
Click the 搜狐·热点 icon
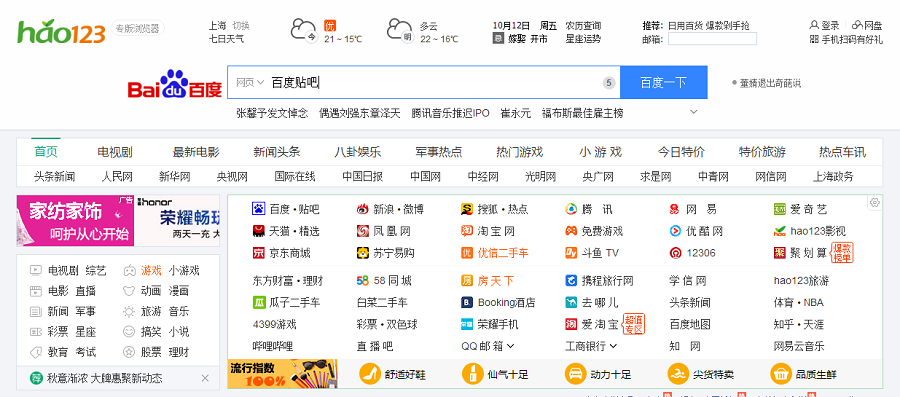point(467,209)
